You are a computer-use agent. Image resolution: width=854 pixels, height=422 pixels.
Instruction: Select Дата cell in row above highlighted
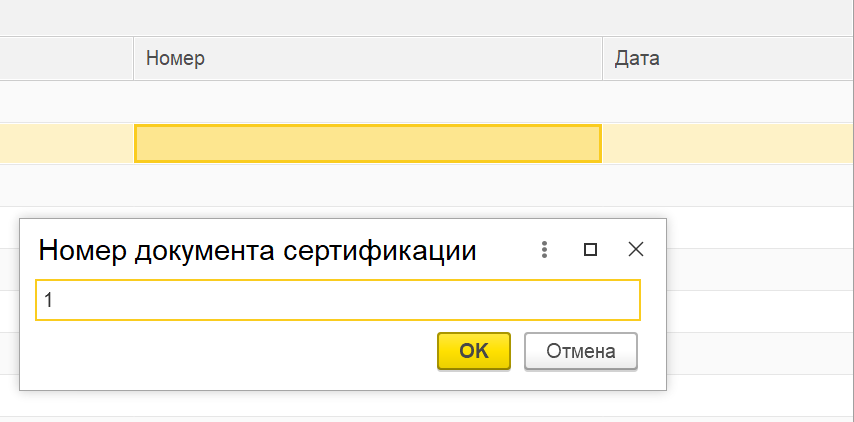(728, 102)
